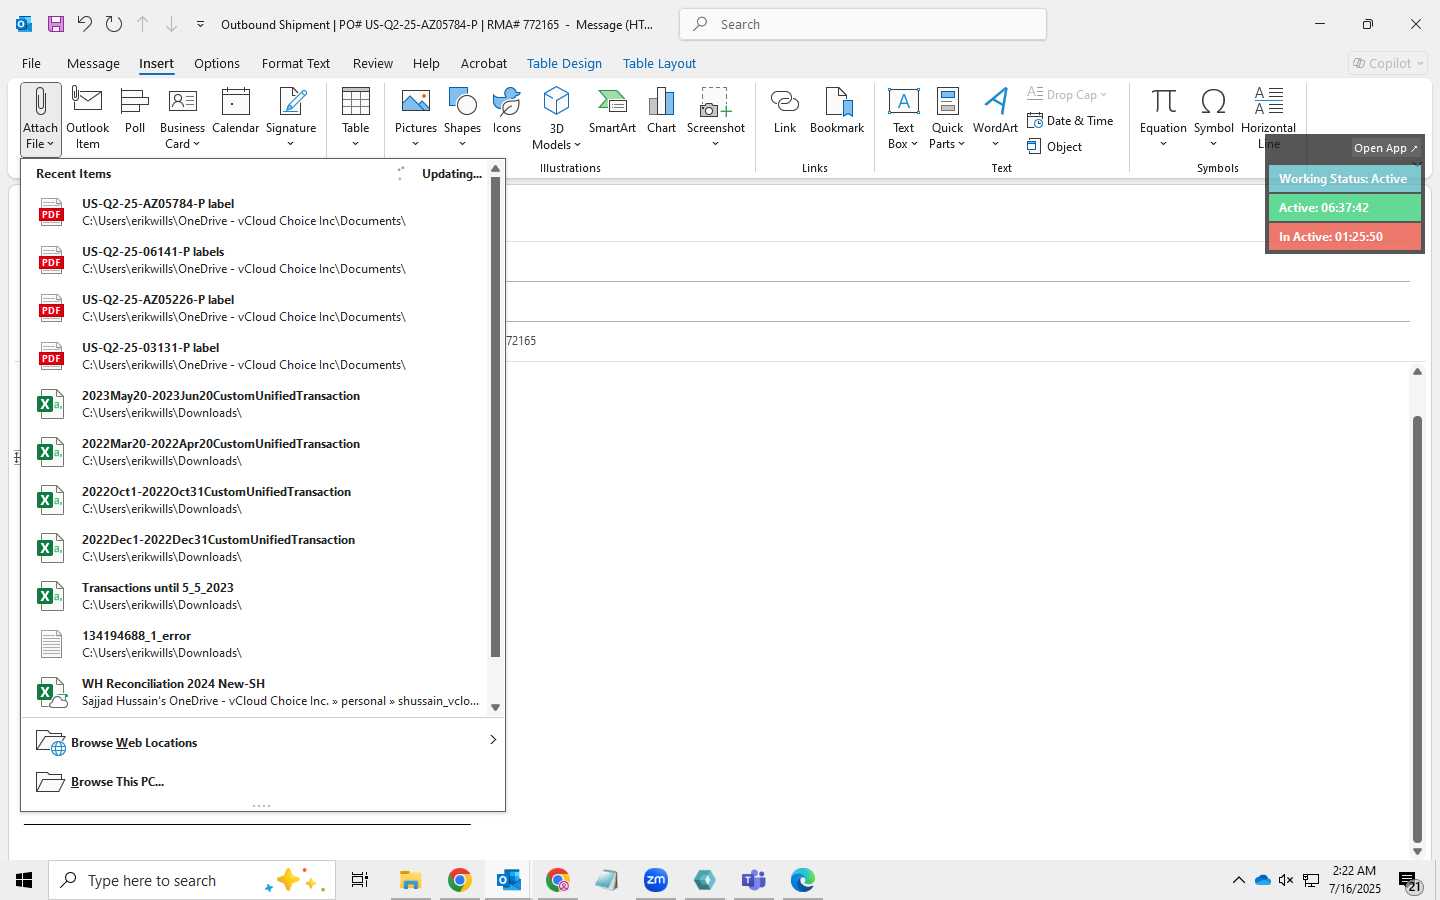Click Browse This PC
The width and height of the screenshot is (1440, 900).
click(x=263, y=781)
